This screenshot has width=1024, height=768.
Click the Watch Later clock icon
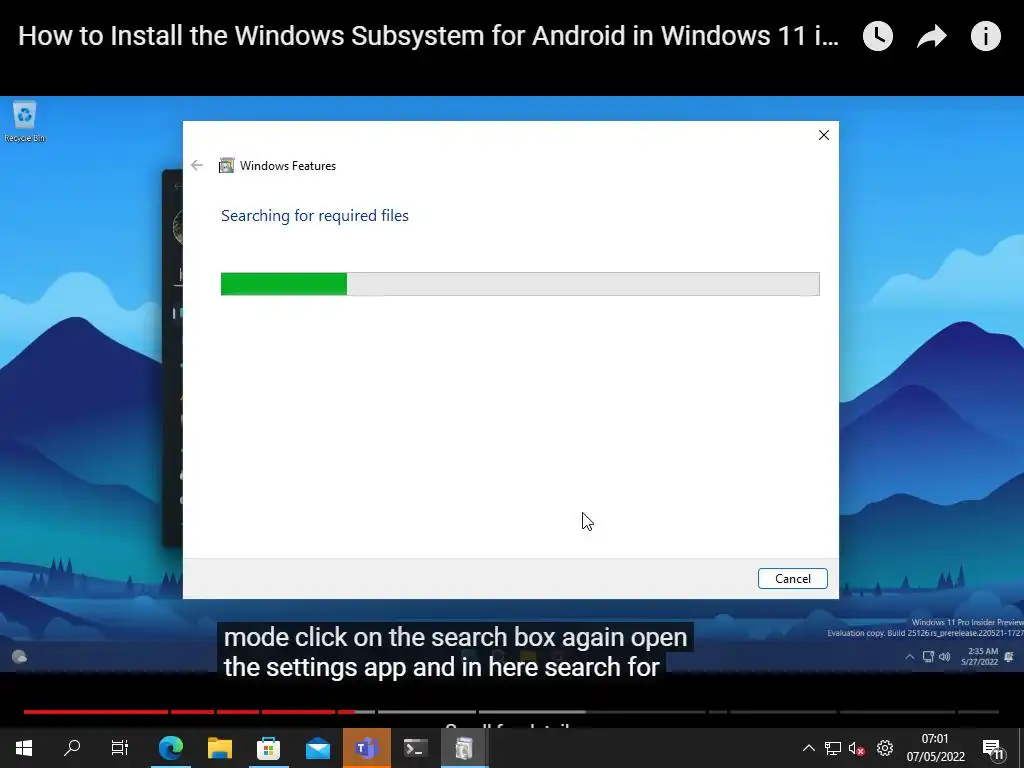[878, 36]
